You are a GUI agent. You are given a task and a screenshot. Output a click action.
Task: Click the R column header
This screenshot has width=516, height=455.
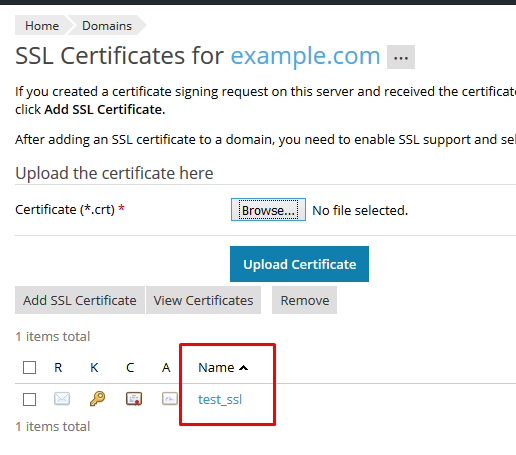tap(58, 368)
